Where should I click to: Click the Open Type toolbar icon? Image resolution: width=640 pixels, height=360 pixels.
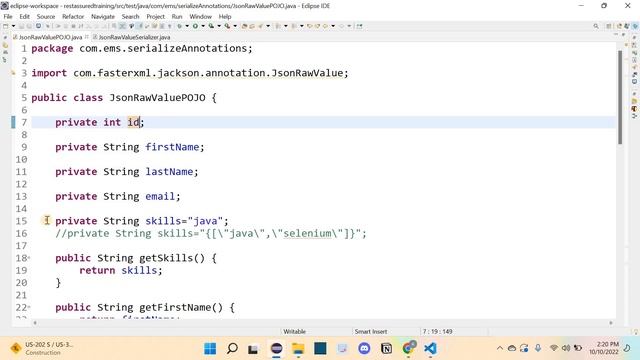pos(244,26)
